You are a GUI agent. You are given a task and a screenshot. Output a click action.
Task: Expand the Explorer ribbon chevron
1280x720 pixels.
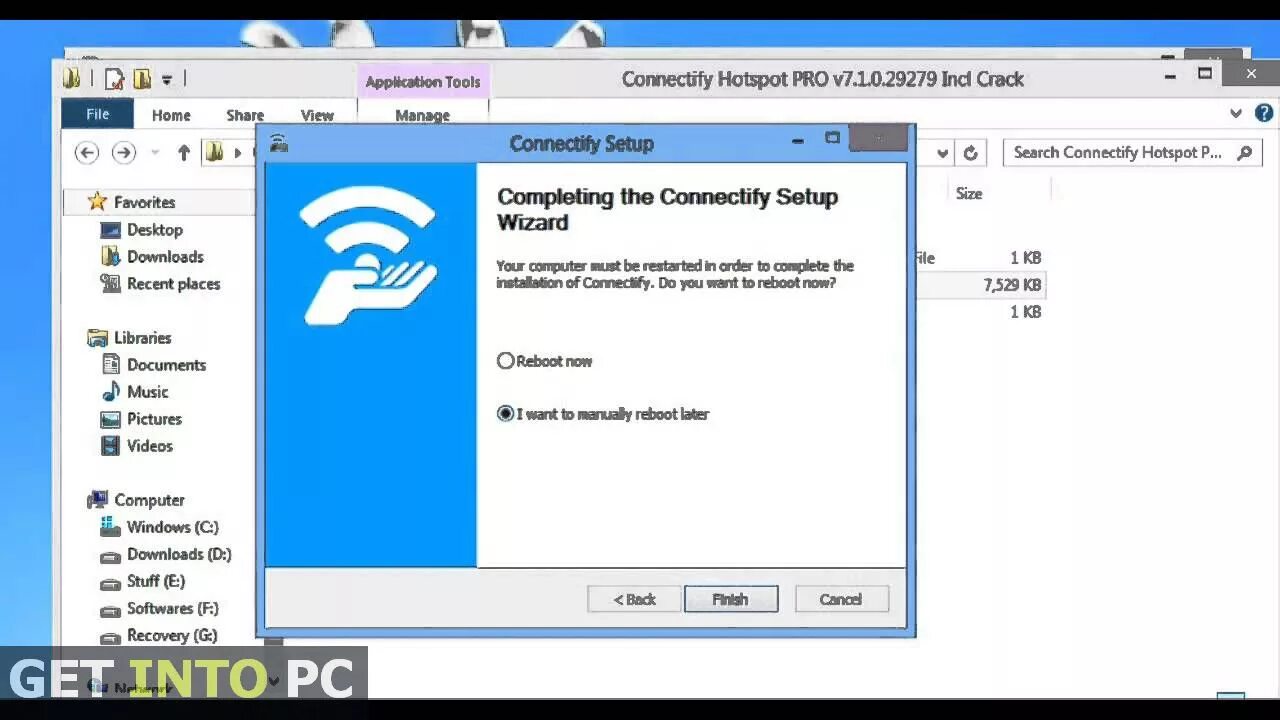1236,114
